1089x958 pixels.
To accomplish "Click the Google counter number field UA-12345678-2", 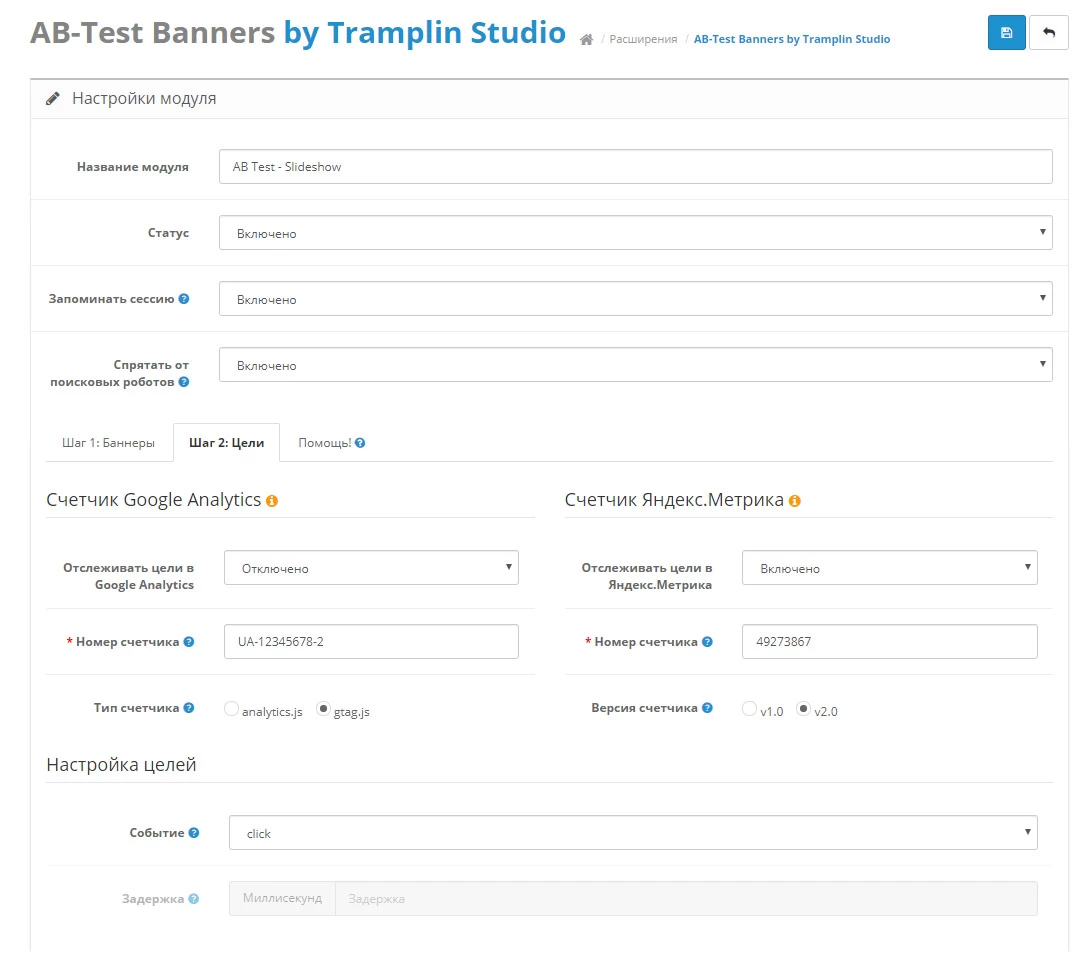I will pos(371,641).
